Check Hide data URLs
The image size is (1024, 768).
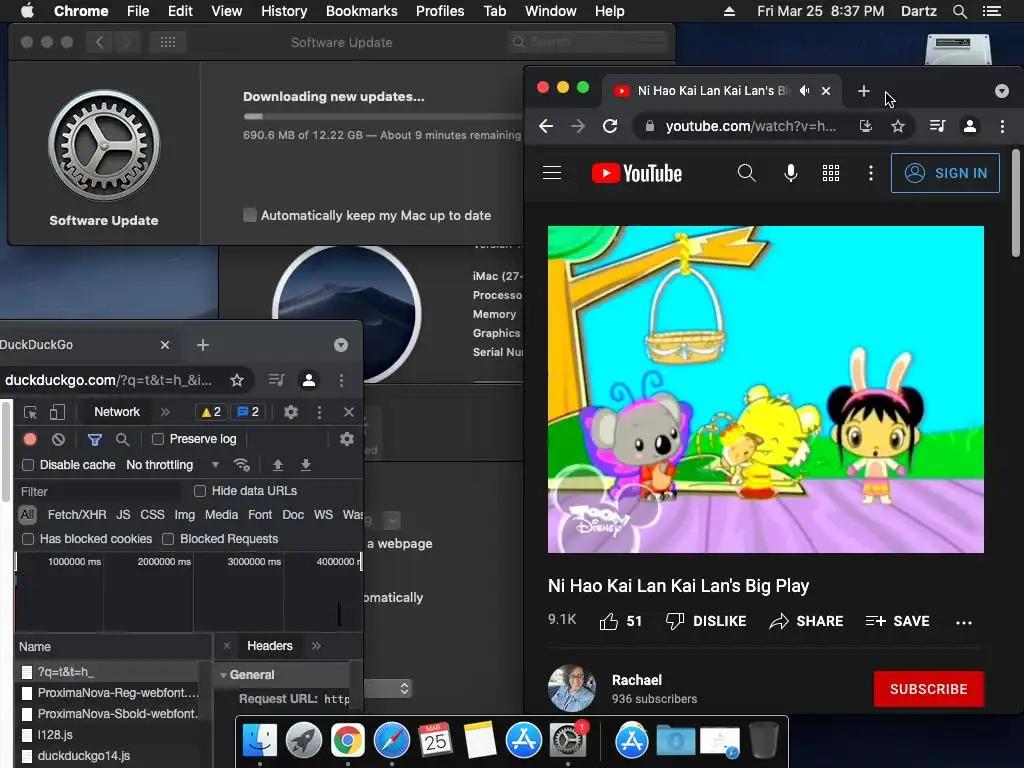200,490
